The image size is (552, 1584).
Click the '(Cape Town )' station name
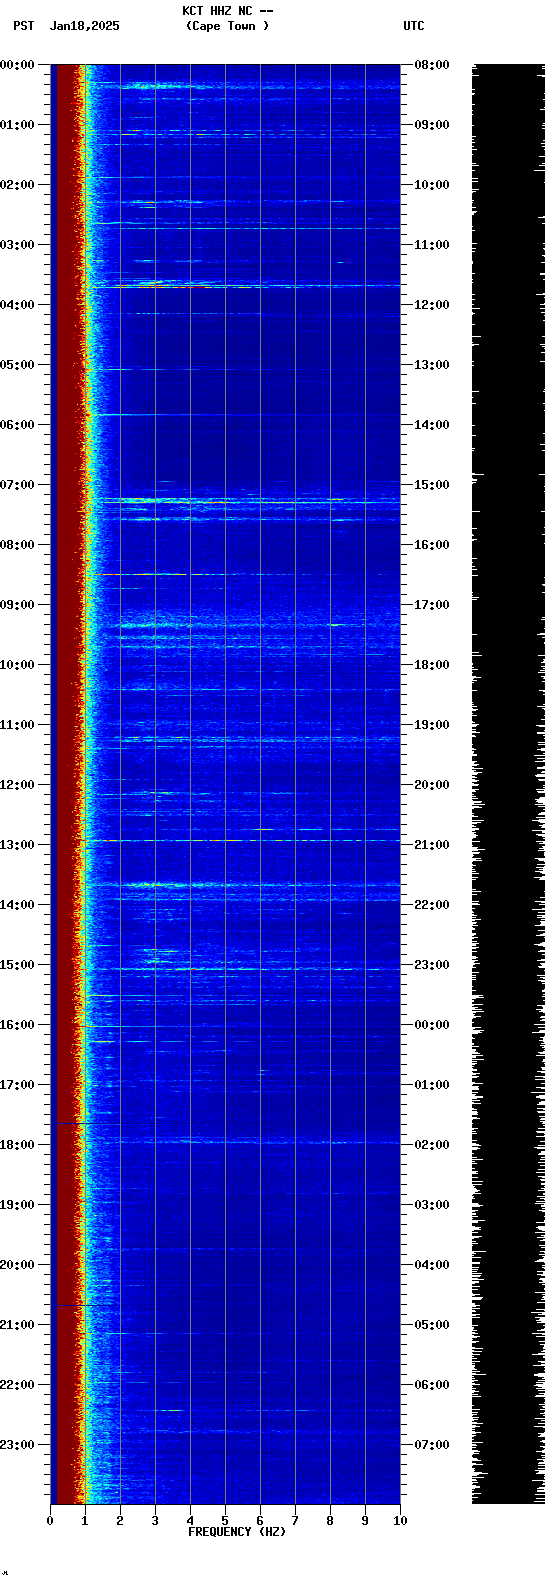[x=227, y=26]
